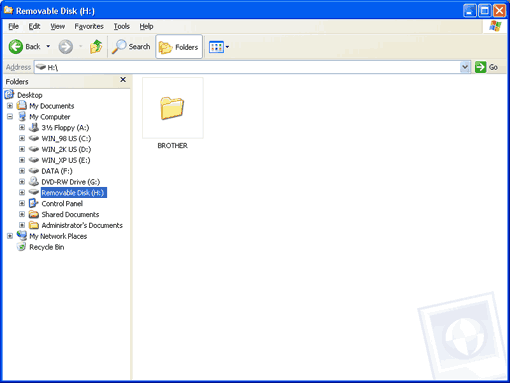The image size is (510, 383).
Task: Go up one folder level
Action: [x=96, y=47]
